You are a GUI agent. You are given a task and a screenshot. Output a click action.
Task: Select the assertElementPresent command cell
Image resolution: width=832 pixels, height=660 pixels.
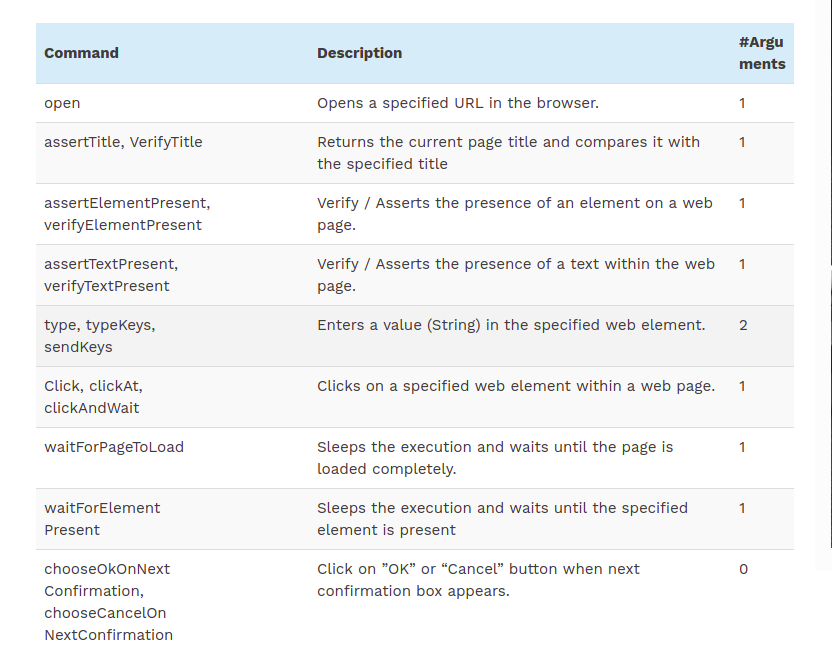point(126,214)
